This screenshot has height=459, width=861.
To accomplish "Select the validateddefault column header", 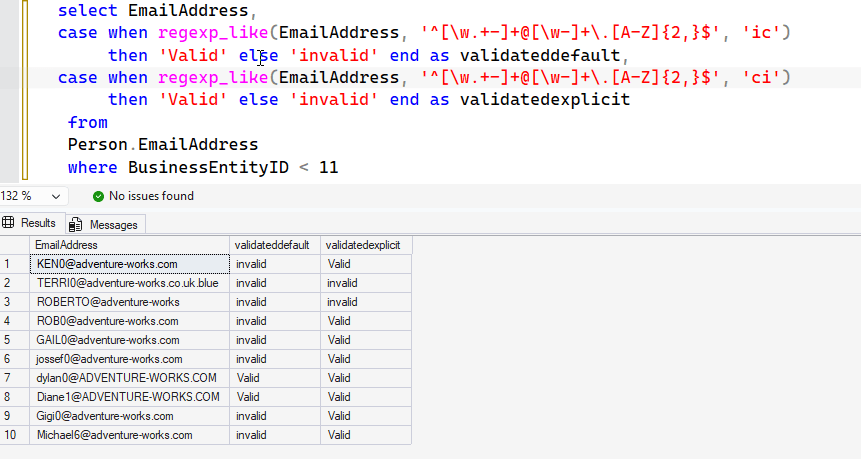I will point(275,245).
